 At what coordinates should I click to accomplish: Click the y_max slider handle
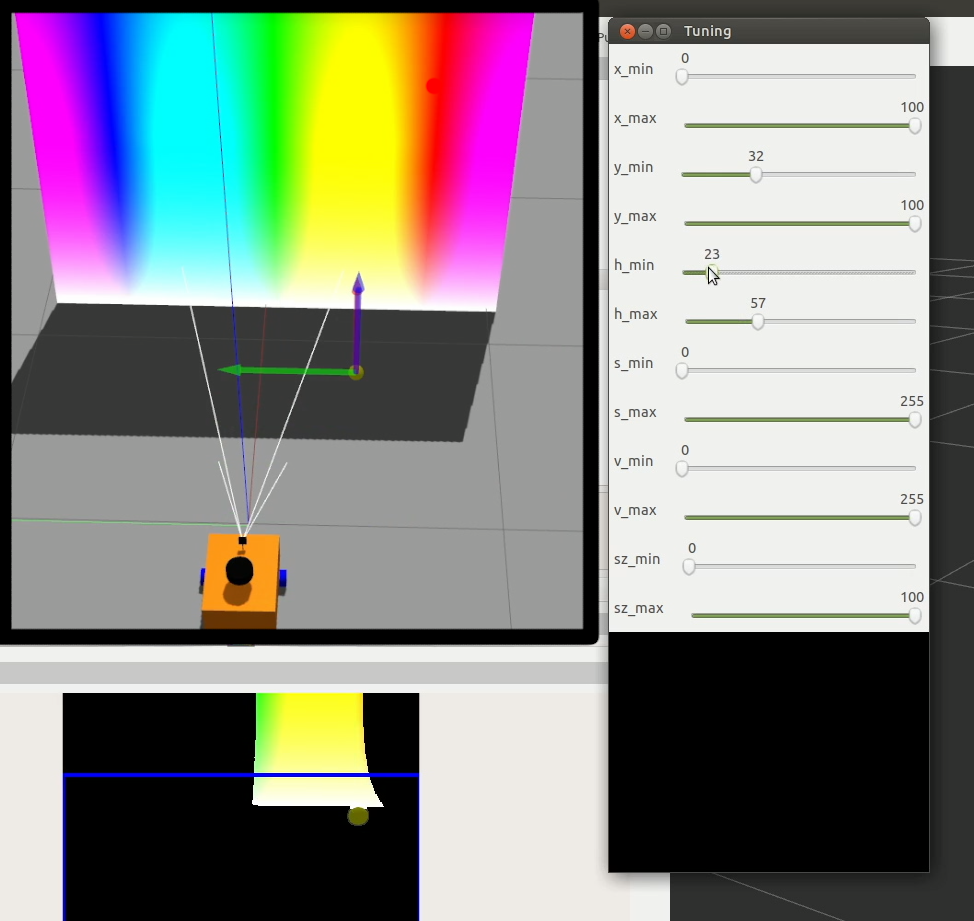914,224
